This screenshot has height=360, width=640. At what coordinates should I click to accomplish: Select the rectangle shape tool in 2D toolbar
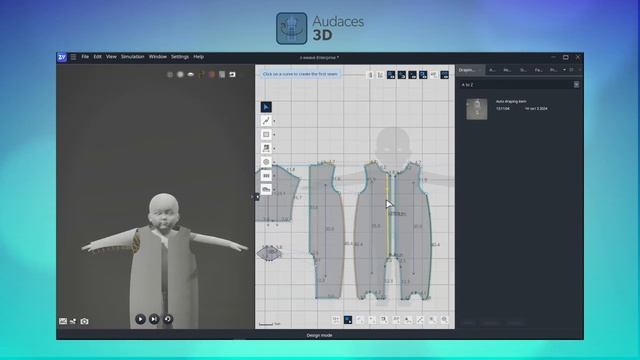tap(266, 134)
